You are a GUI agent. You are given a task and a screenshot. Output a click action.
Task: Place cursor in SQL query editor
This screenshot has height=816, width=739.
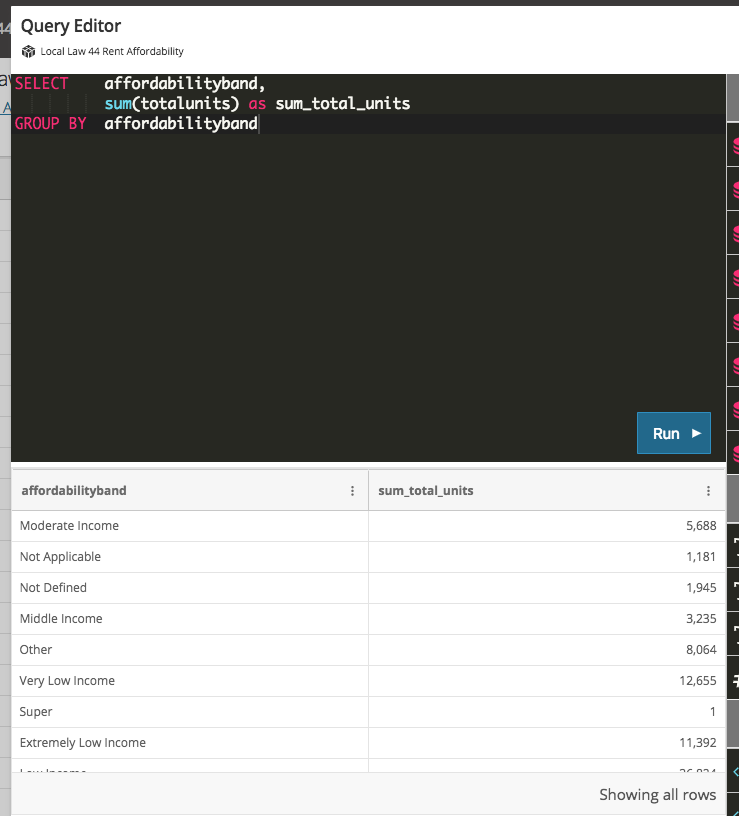[368, 267]
